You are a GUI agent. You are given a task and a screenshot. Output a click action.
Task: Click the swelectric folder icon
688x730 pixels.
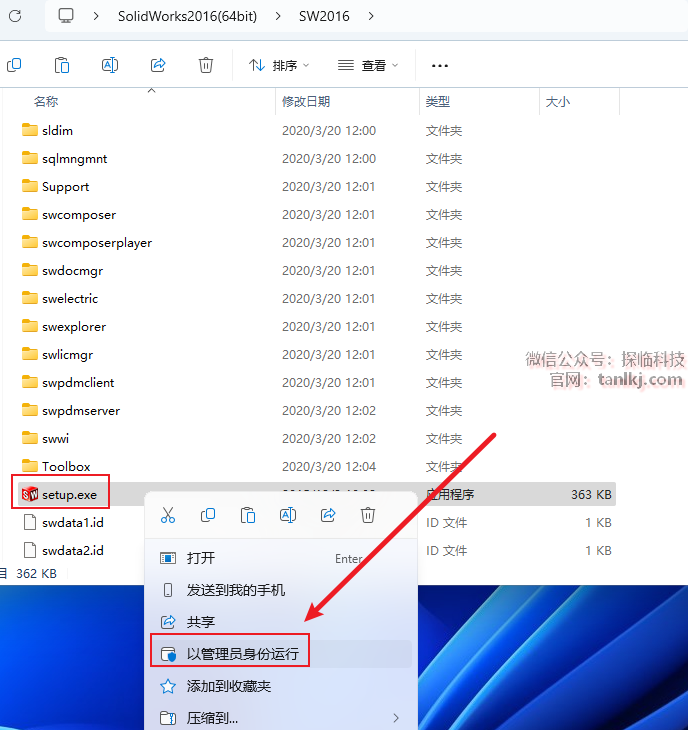coord(30,298)
